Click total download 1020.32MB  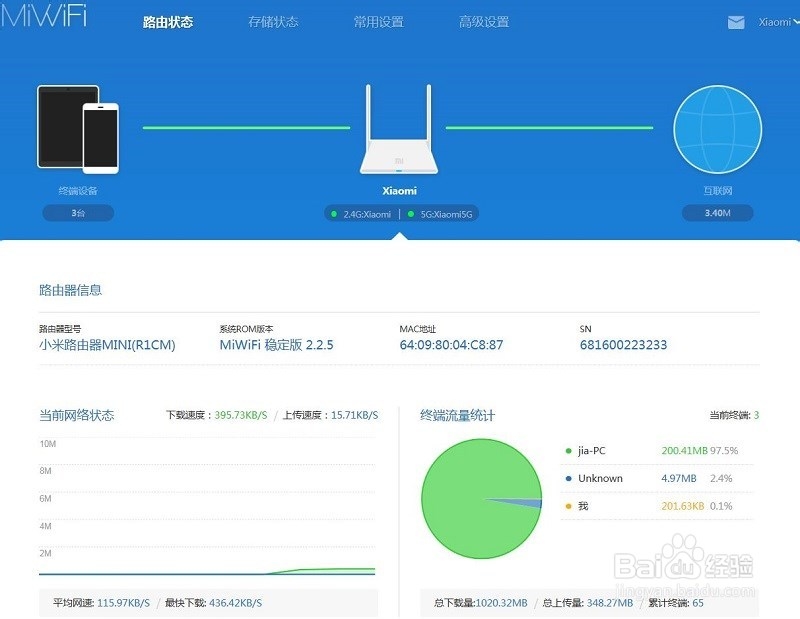pyautogui.click(x=501, y=603)
